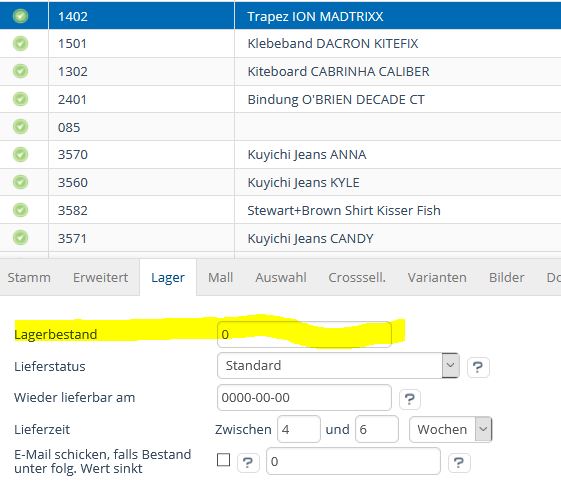Click the Lagerbestand input field
Image resolution: width=561 pixels, height=485 pixels.
304,334
